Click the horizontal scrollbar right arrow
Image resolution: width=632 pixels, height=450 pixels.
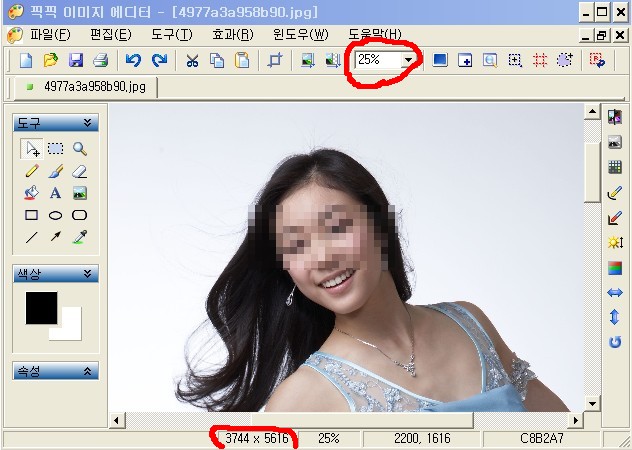pos(576,421)
